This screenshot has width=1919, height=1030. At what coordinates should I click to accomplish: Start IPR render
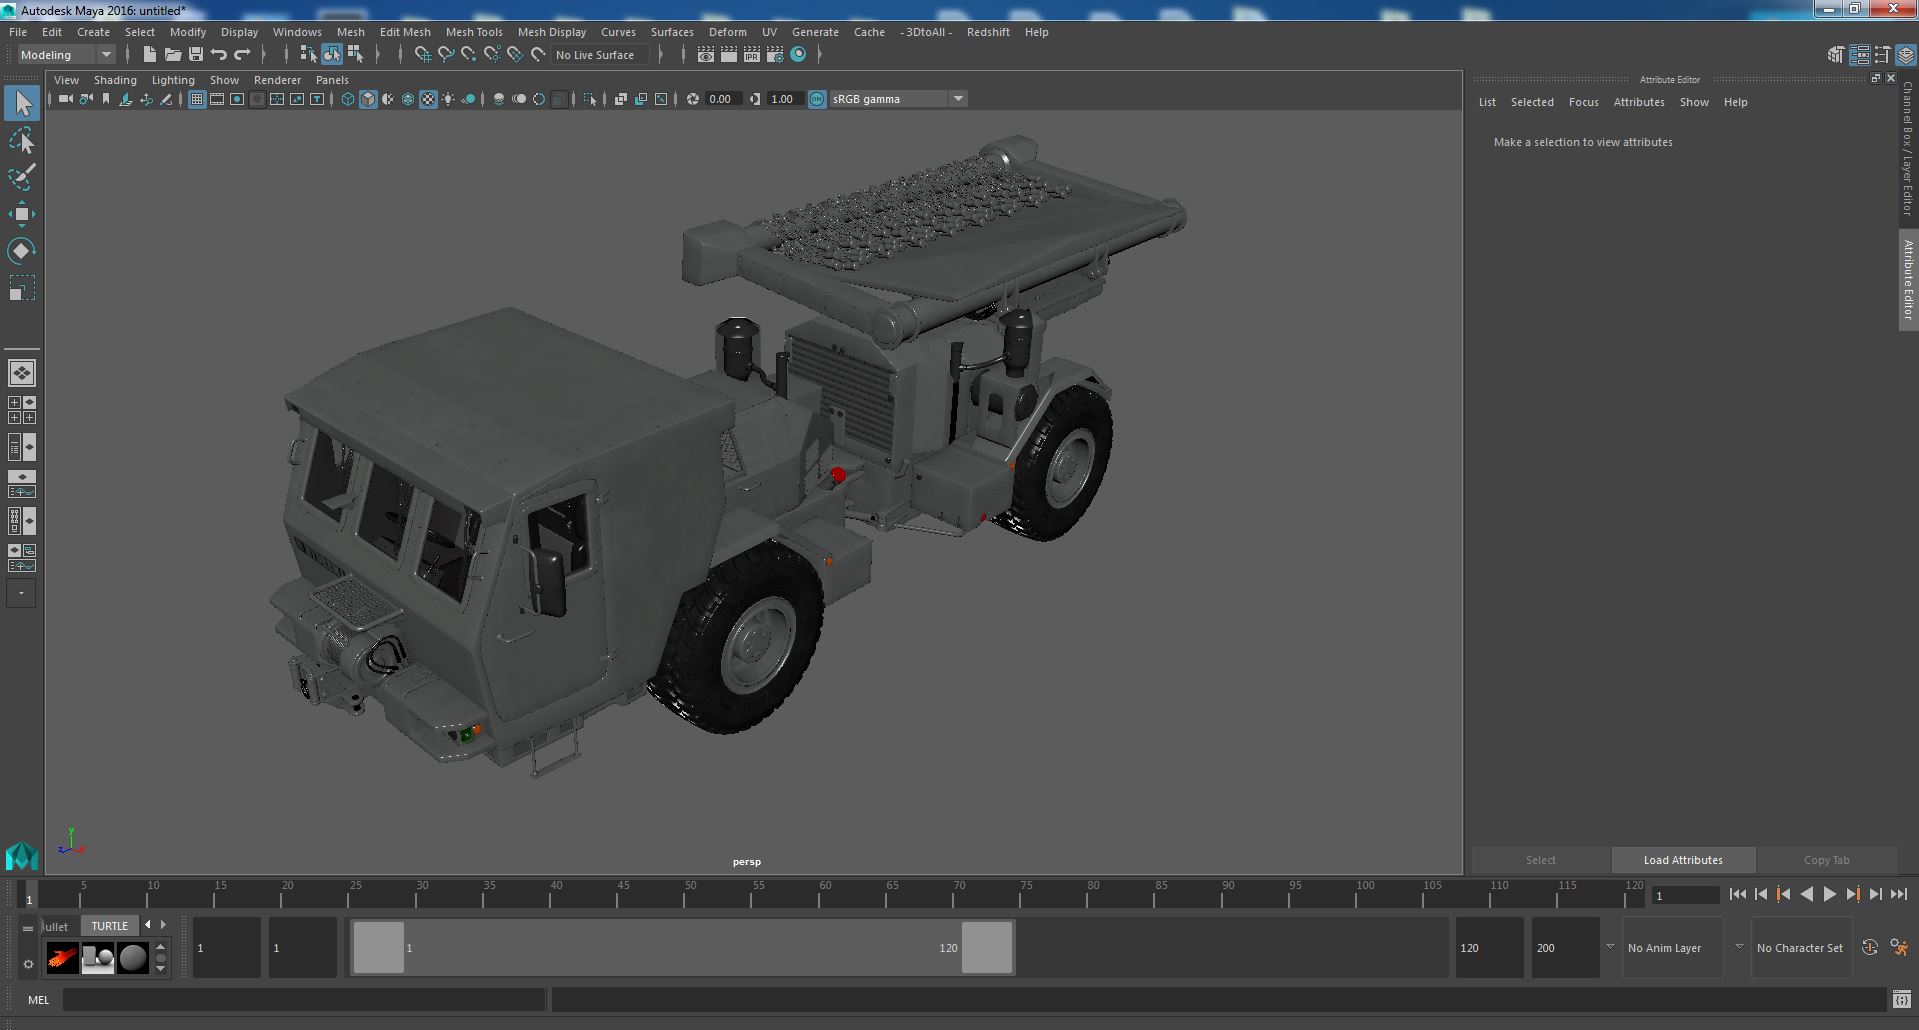[x=751, y=54]
